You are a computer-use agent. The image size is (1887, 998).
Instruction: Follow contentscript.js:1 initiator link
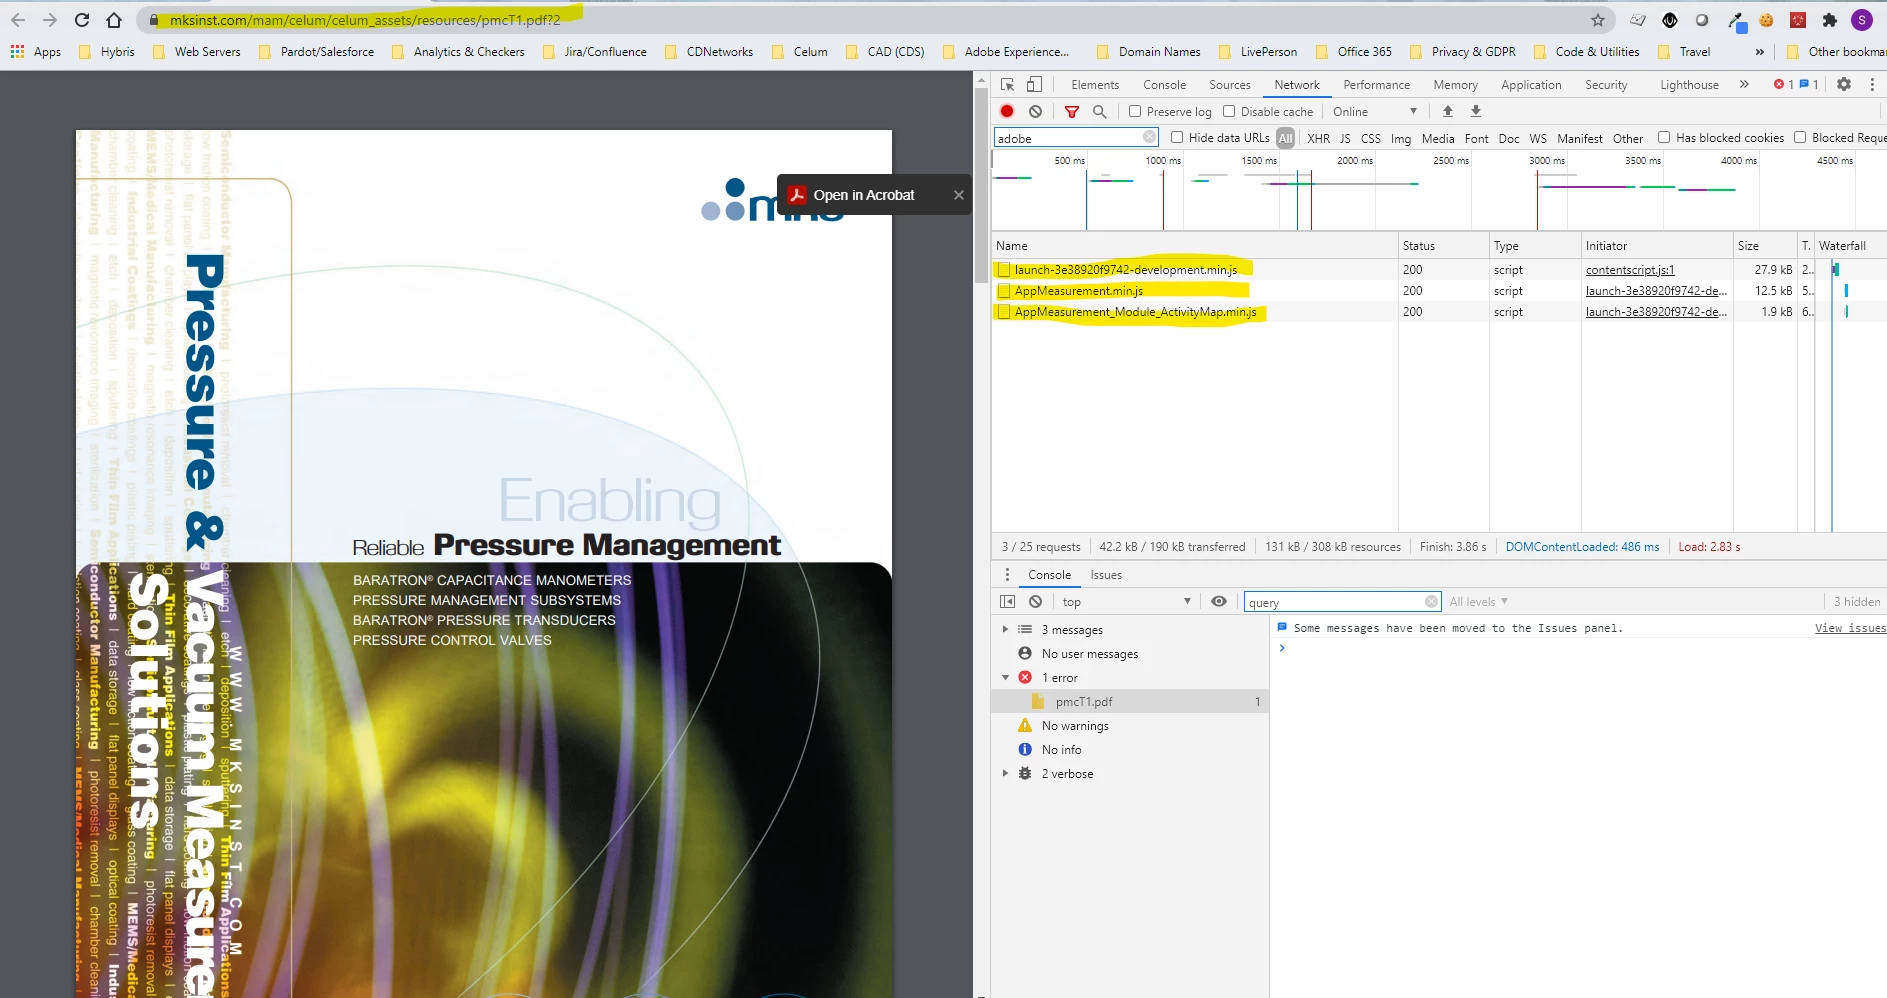click(x=1629, y=270)
